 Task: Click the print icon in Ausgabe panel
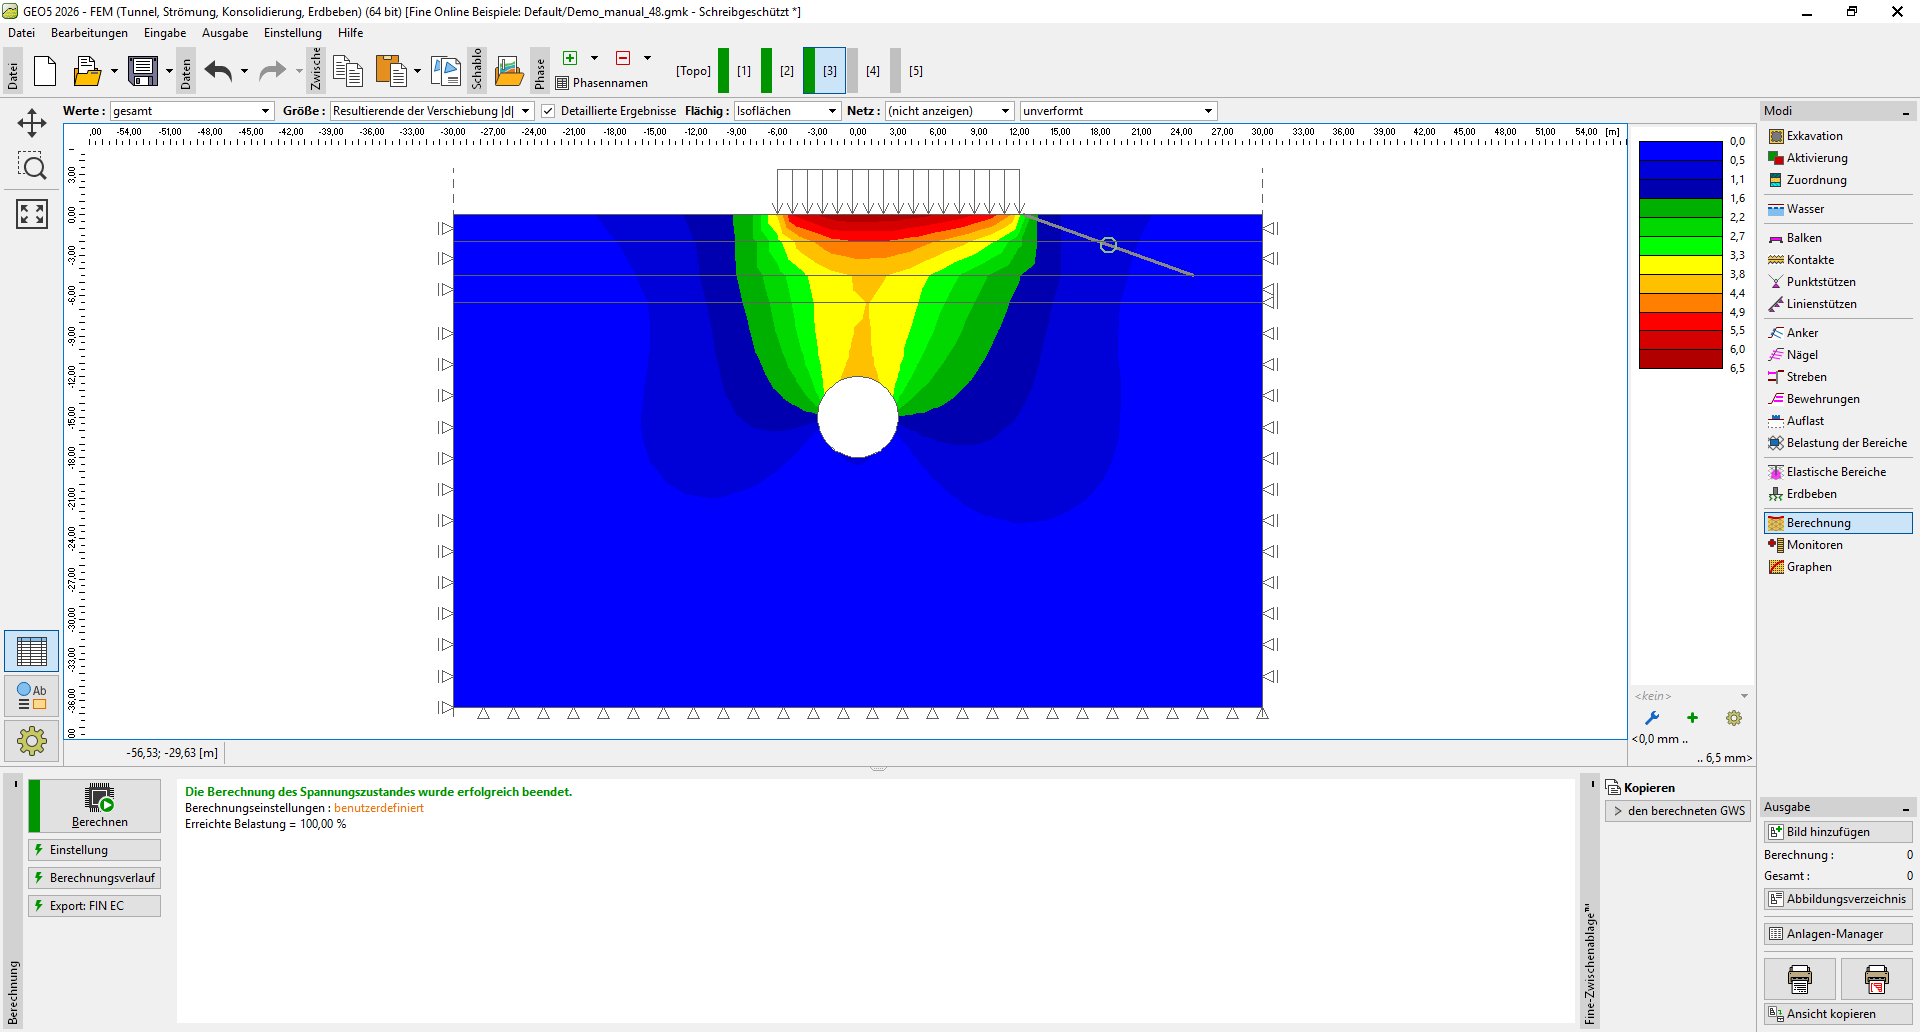pyautogui.click(x=1799, y=978)
